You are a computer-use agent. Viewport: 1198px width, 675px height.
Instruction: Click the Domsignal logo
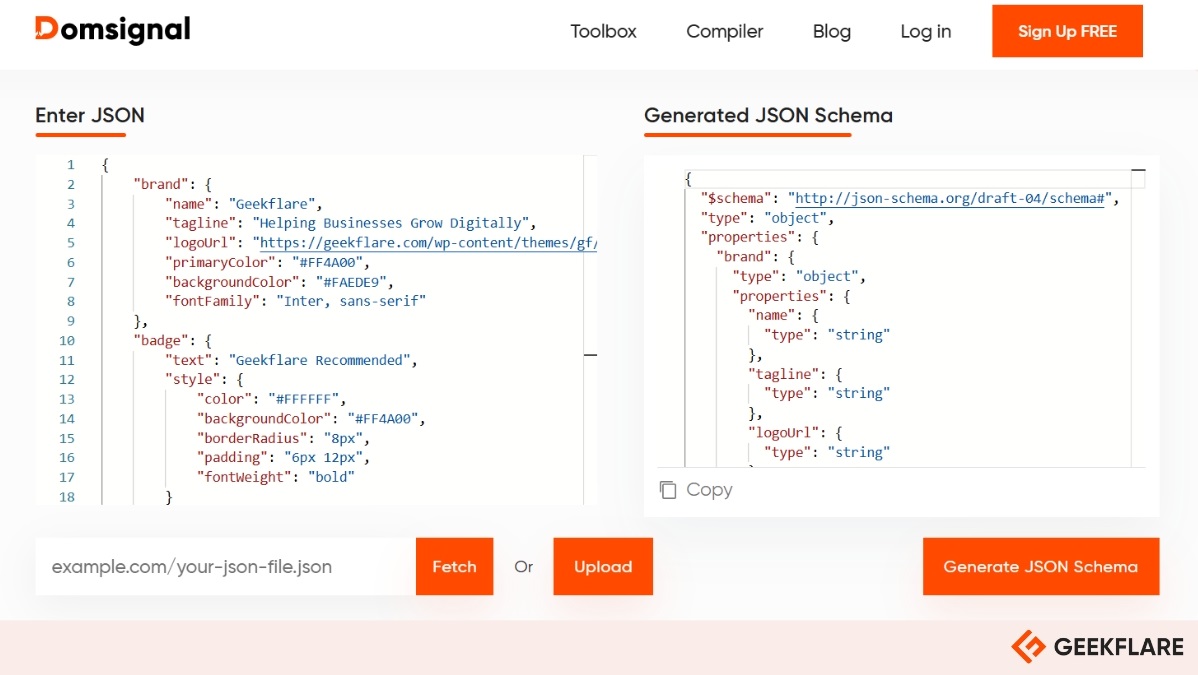112,30
